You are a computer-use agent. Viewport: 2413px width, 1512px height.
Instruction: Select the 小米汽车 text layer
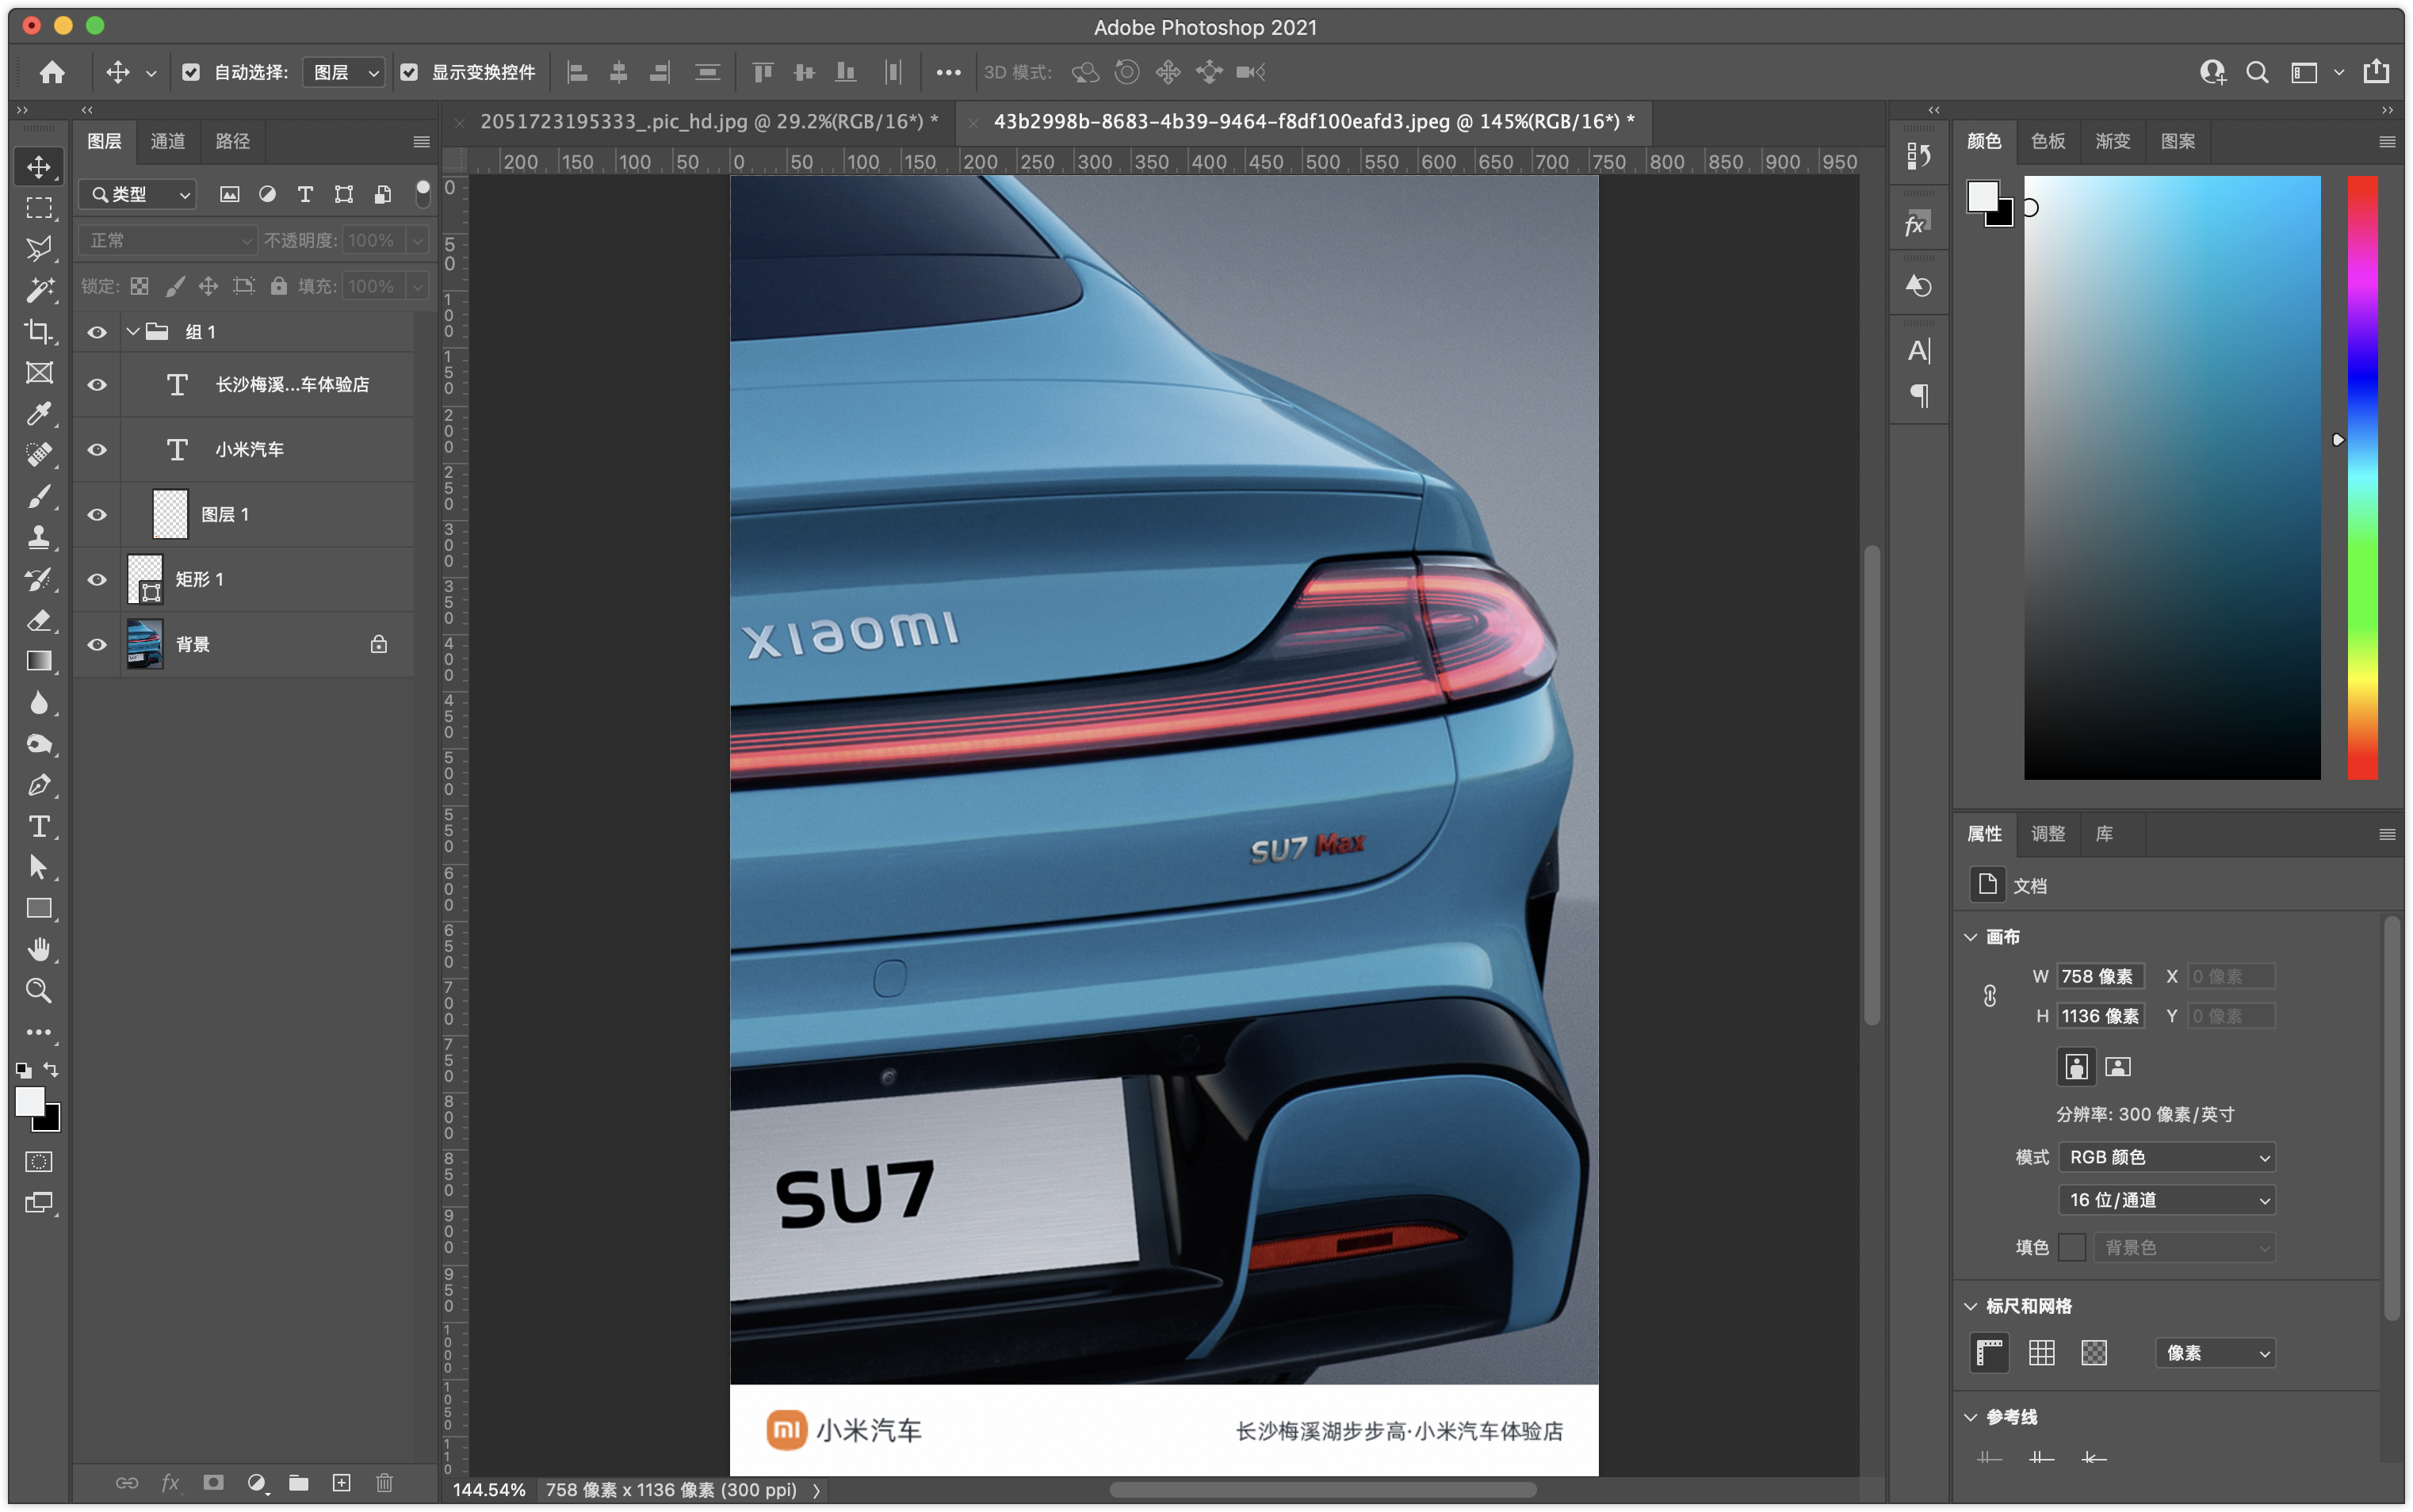(248, 450)
